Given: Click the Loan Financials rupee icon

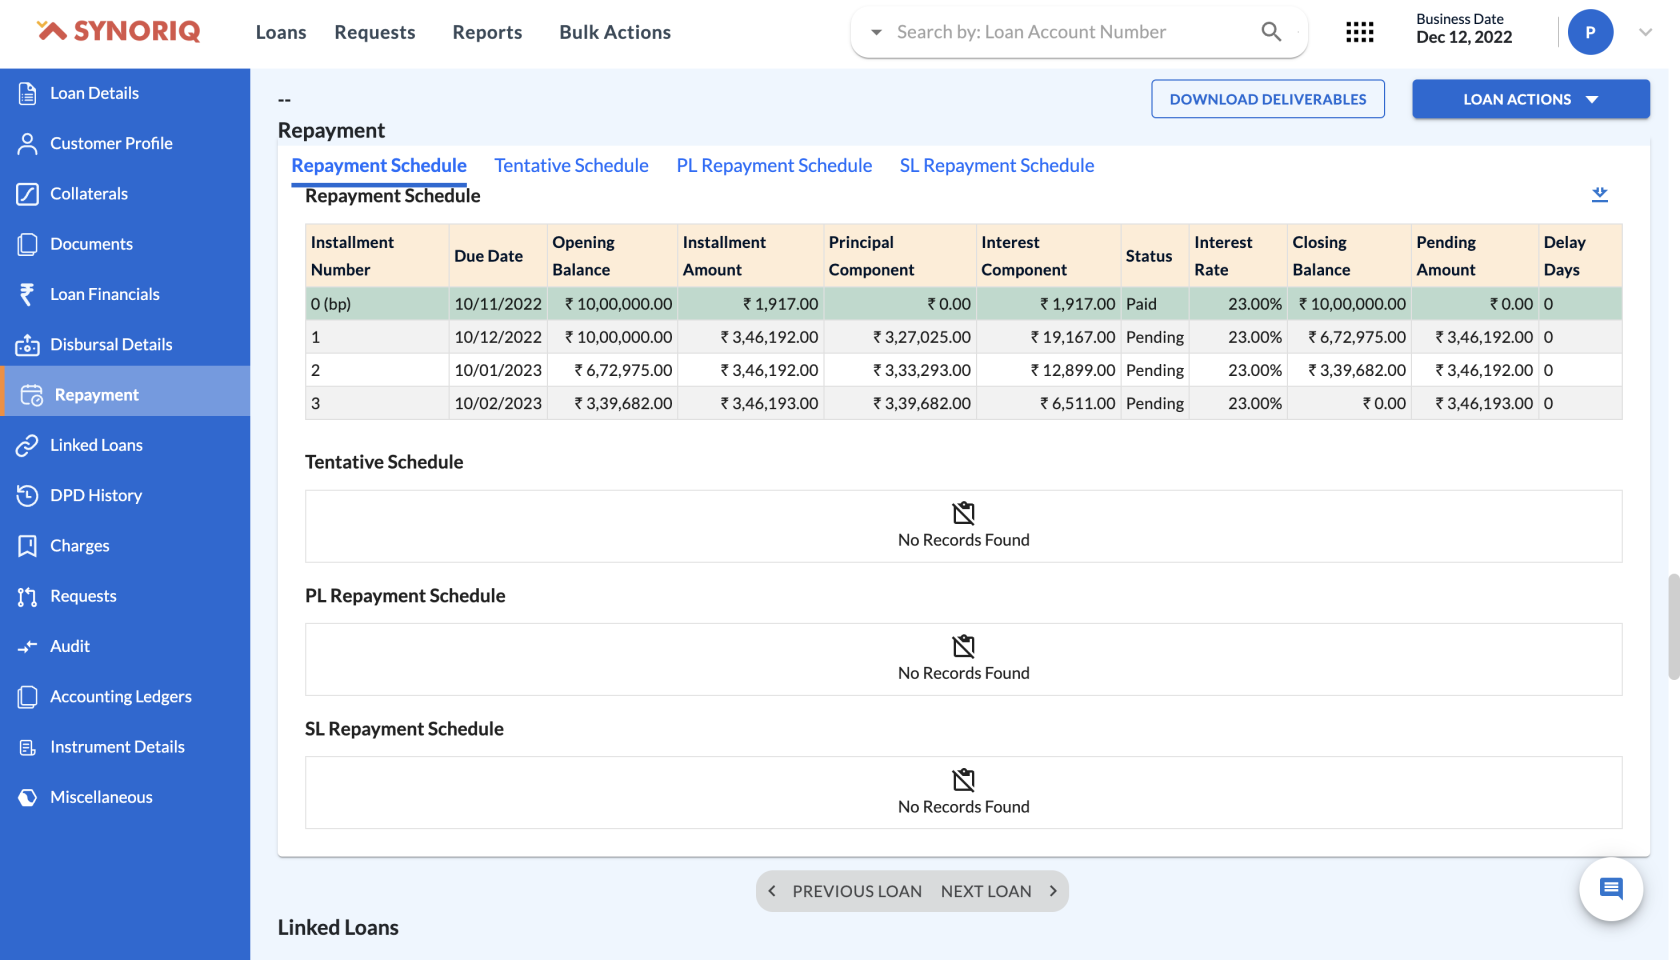Looking at the screenshot, I should click(x=27, y=294).
